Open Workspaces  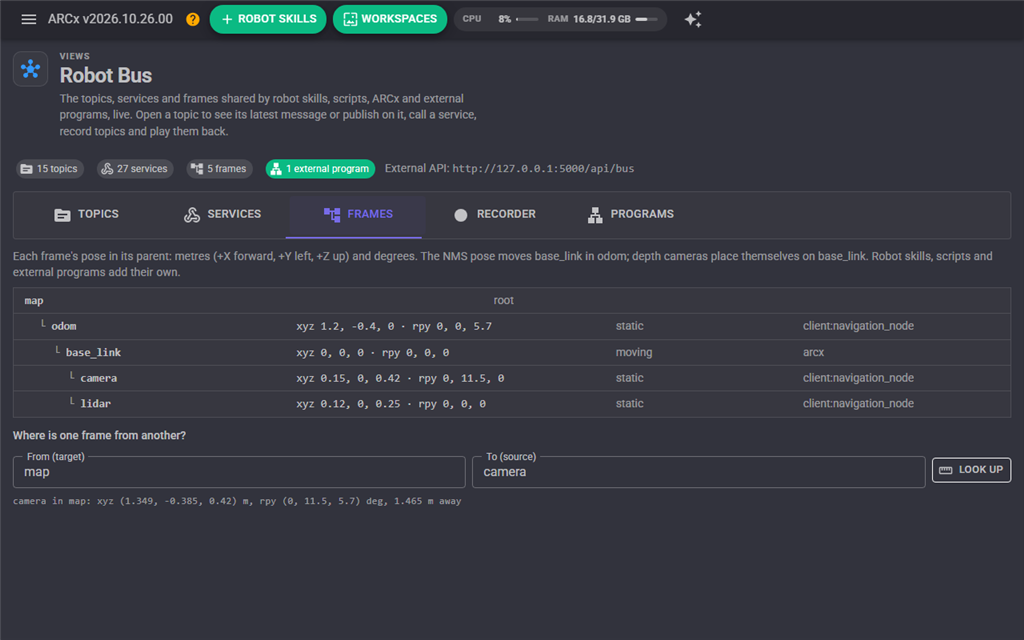coord(390,19)
